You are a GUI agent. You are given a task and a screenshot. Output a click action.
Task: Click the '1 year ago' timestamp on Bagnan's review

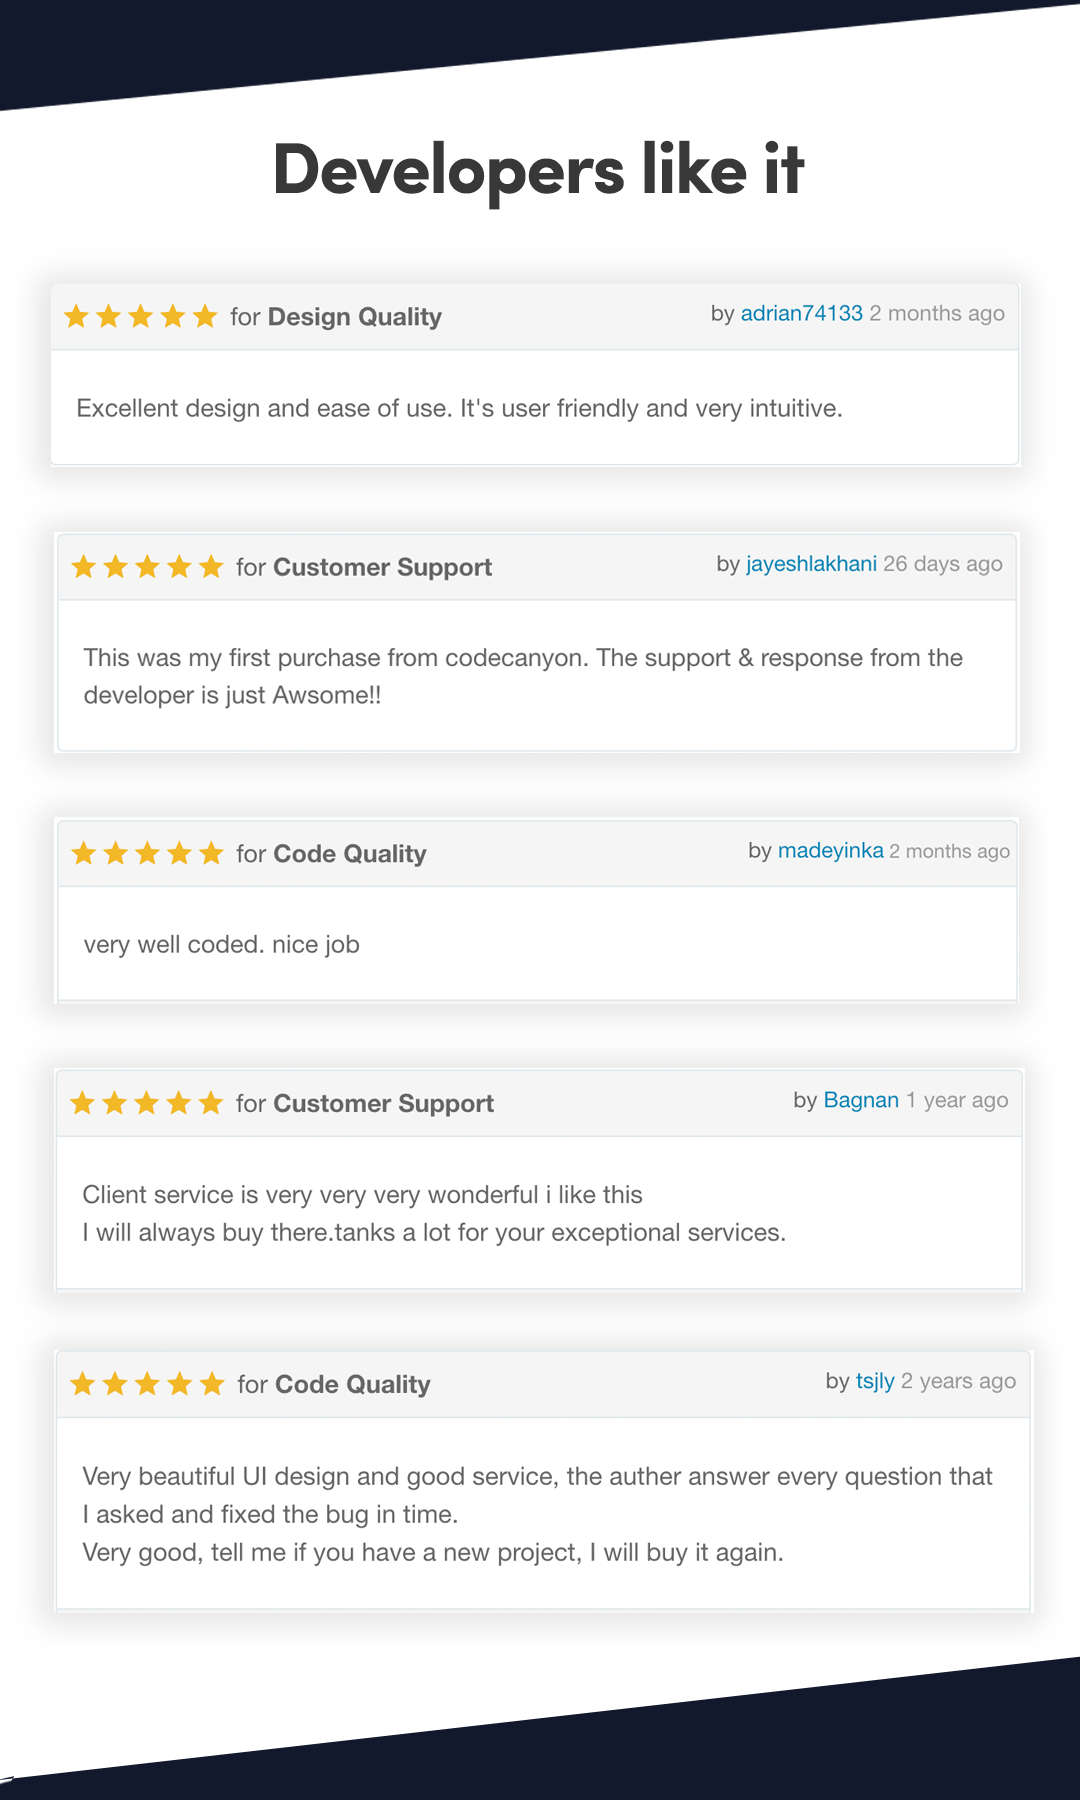957,1100
